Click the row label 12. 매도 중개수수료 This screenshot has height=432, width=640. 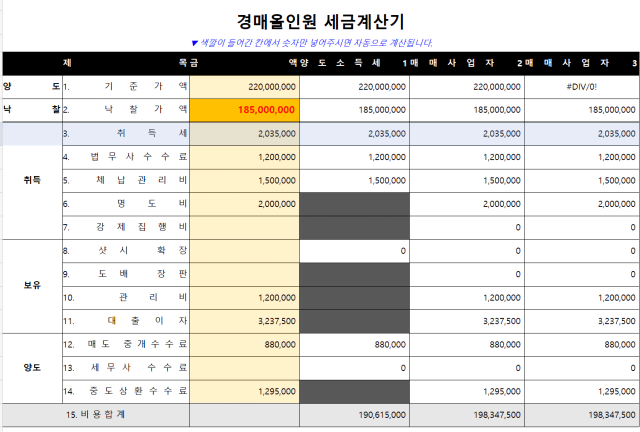click(126, 345)
